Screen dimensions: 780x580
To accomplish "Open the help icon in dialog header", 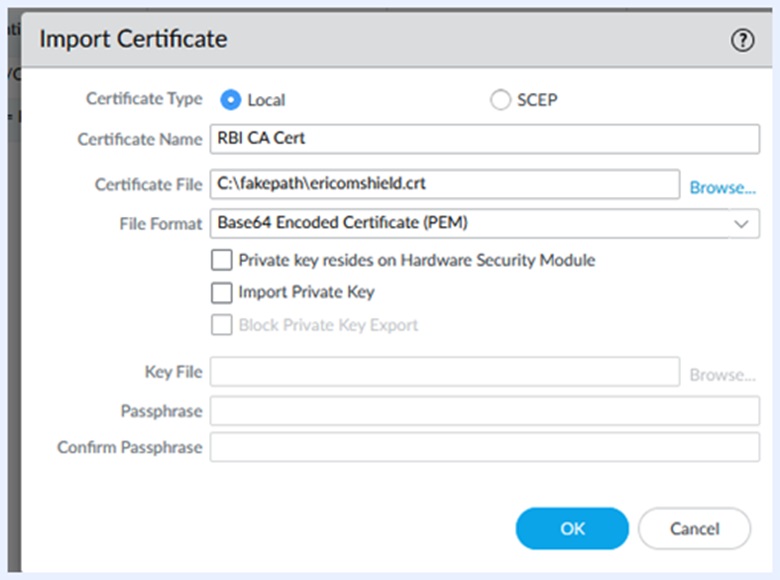I will (x=742, y=41).
